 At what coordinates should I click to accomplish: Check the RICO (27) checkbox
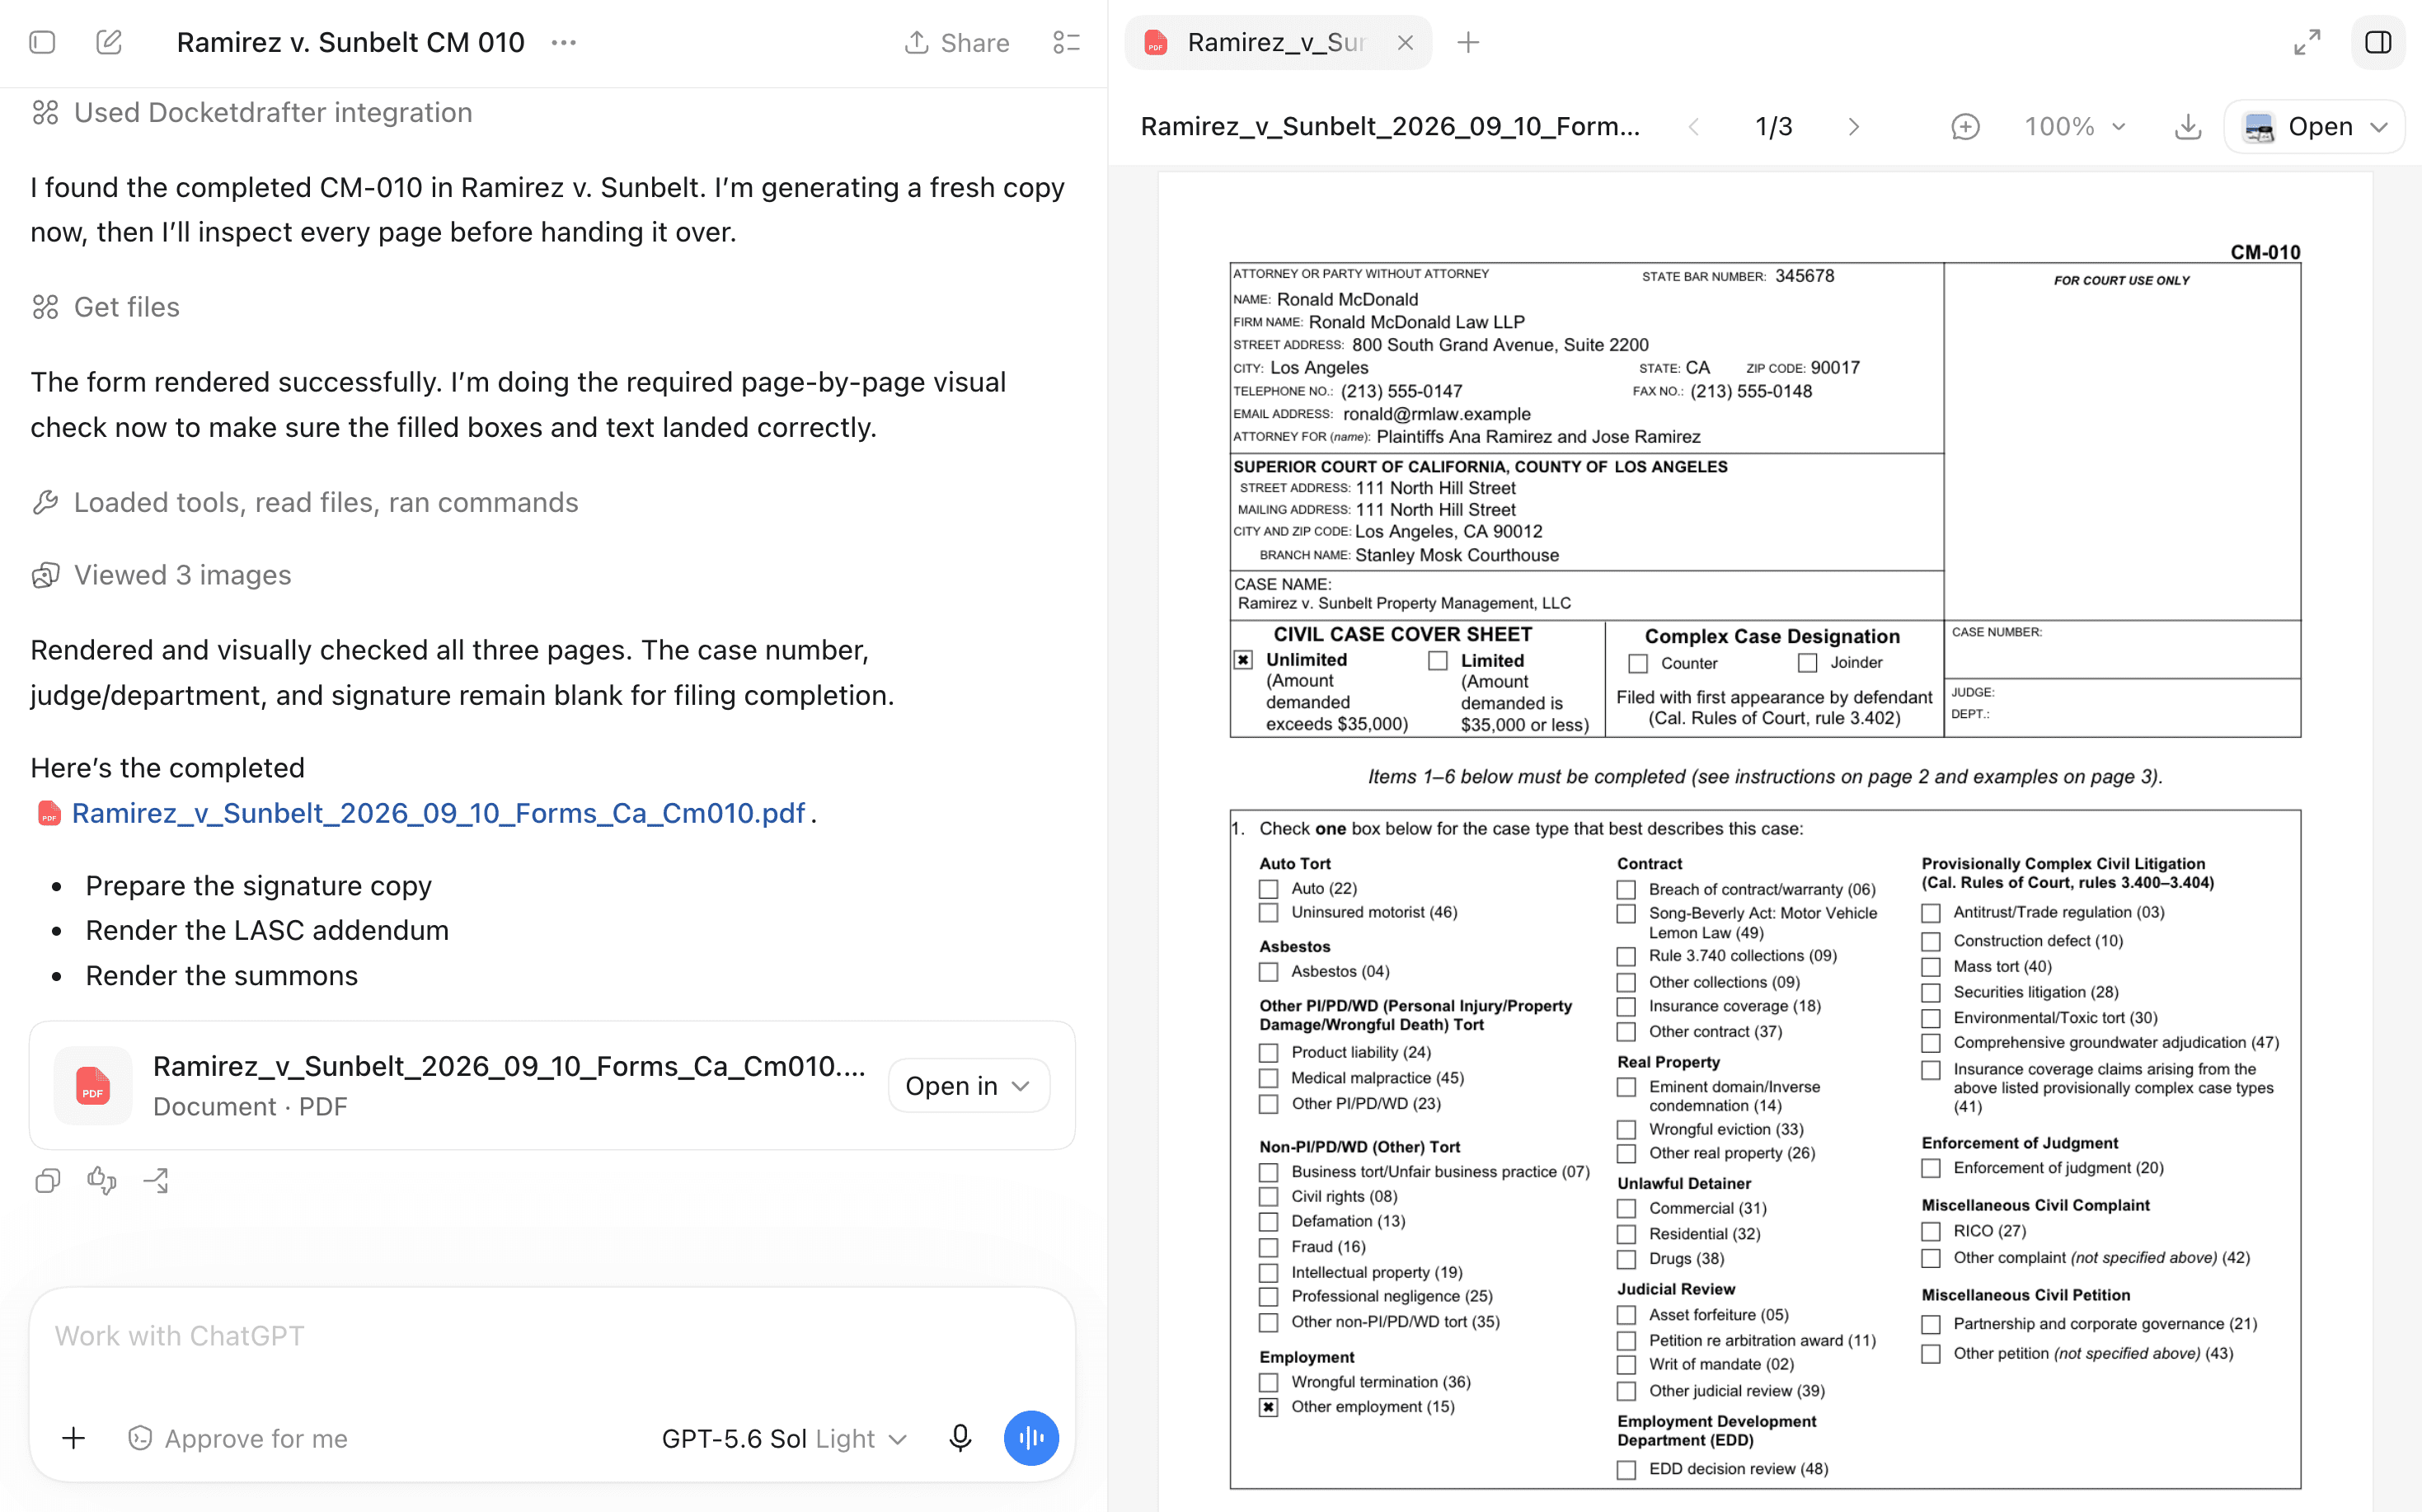(1931, 1232)
